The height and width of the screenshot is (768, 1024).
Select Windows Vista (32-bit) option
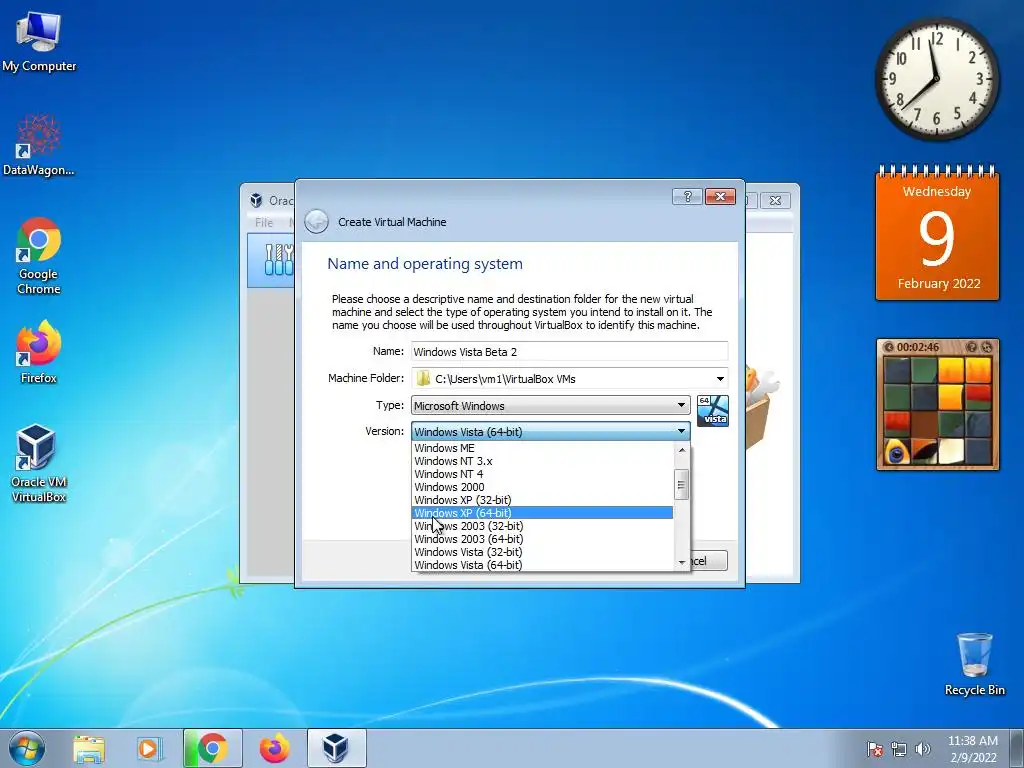pyautogui.click(x=543, y=552)
